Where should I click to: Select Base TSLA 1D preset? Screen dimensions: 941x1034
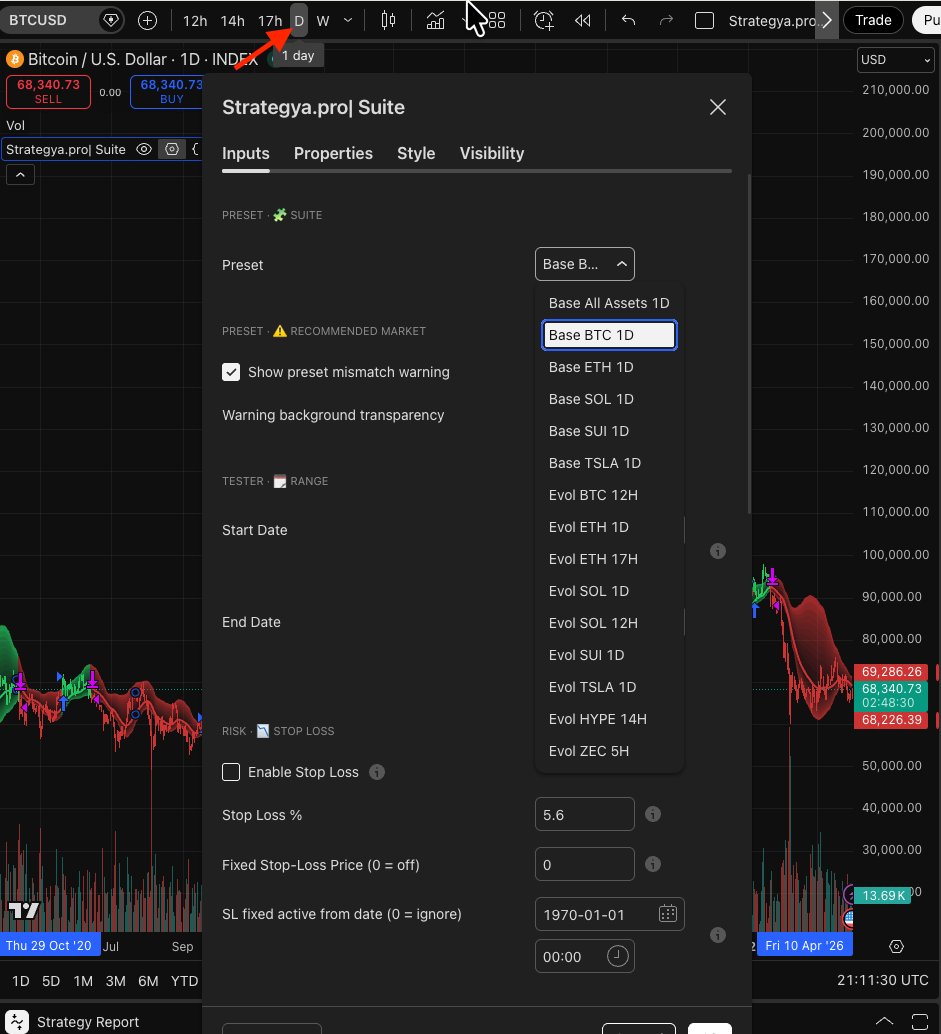[609, 463]
